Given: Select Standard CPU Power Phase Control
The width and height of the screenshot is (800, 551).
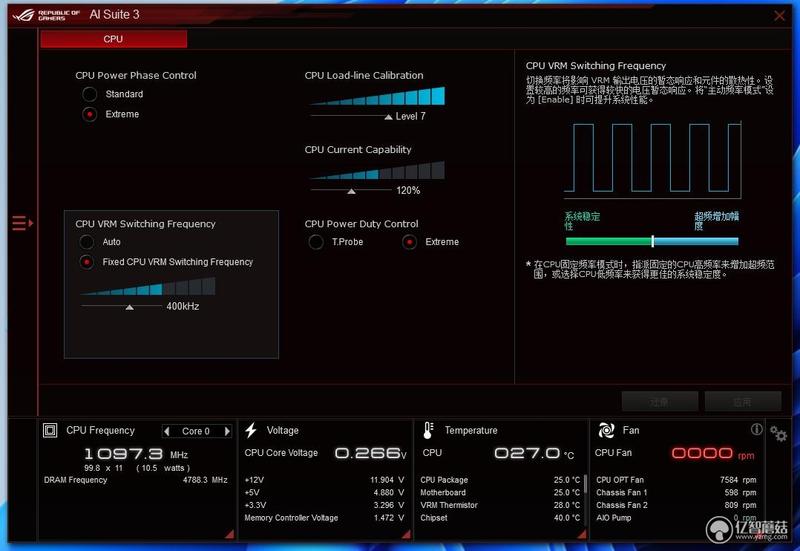Looking at the screenshot, I should click(90, 94).
